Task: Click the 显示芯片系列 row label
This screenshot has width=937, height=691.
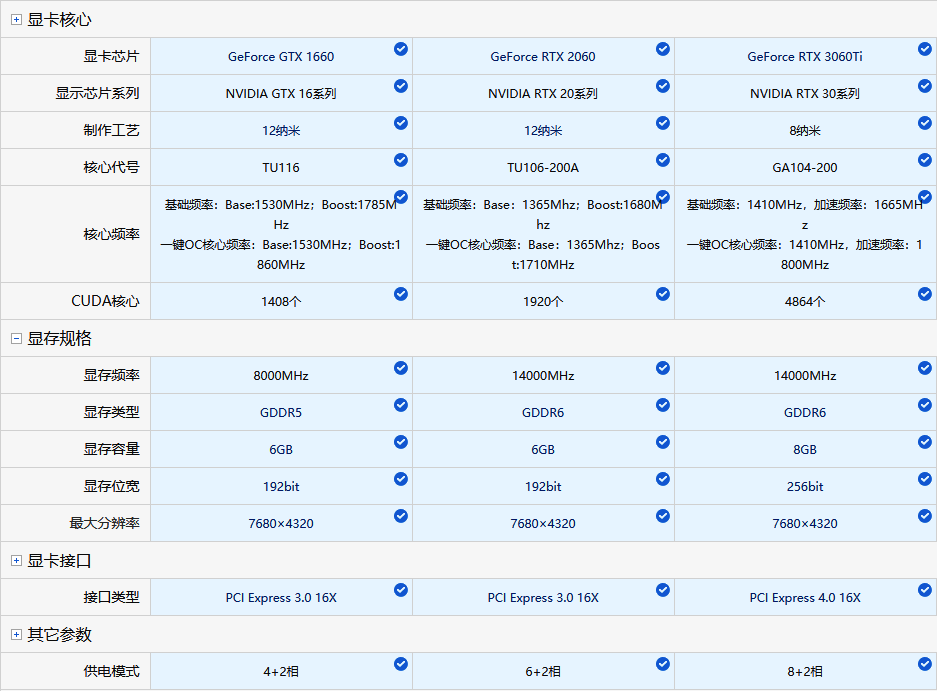Action: (97, 93)
